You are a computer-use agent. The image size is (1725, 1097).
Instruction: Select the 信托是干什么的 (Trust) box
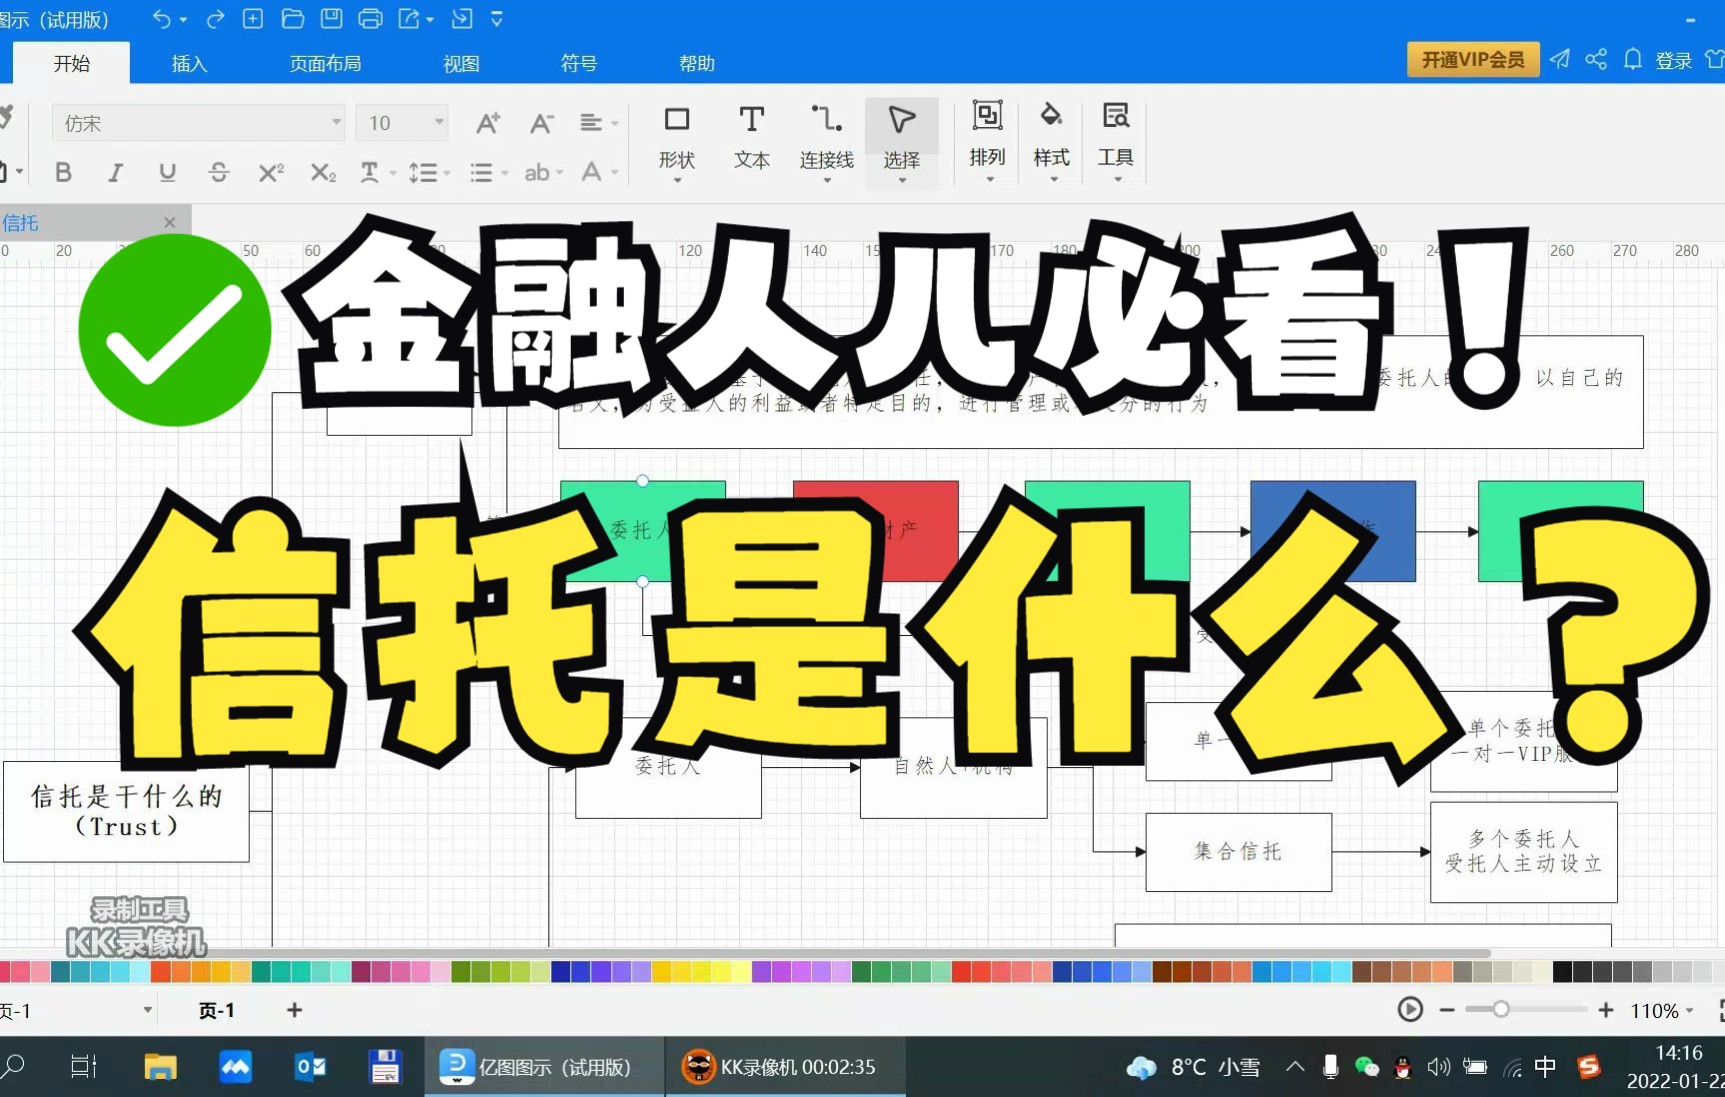[126, 811]
